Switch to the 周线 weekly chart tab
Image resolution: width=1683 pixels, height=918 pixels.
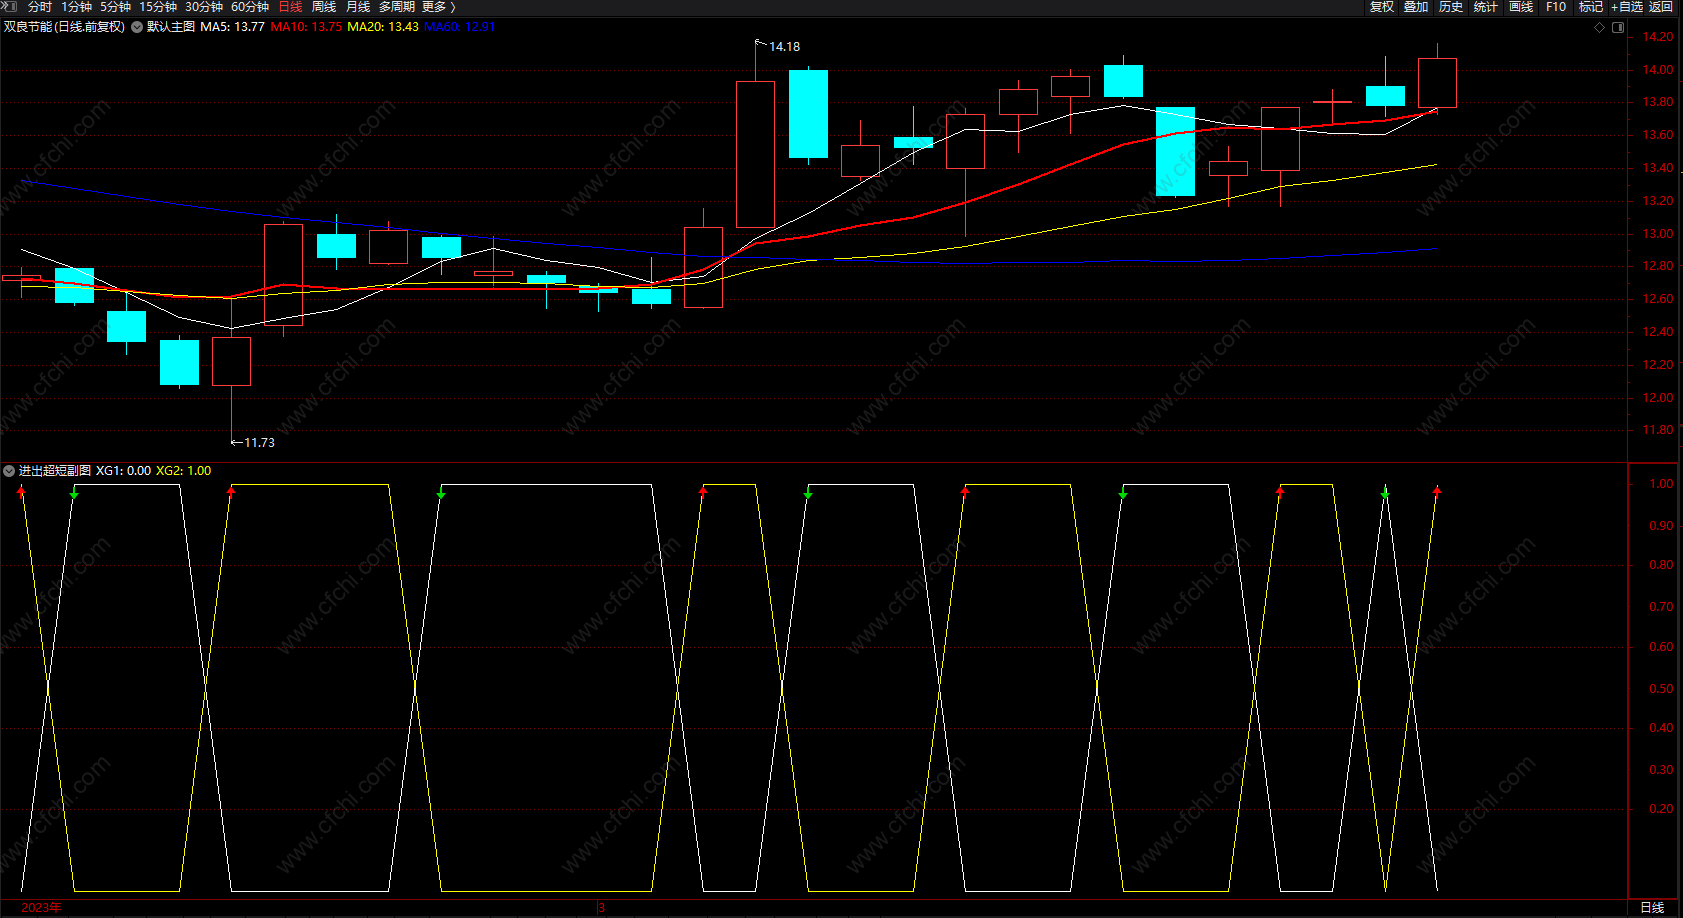click(x=324, y=7)
